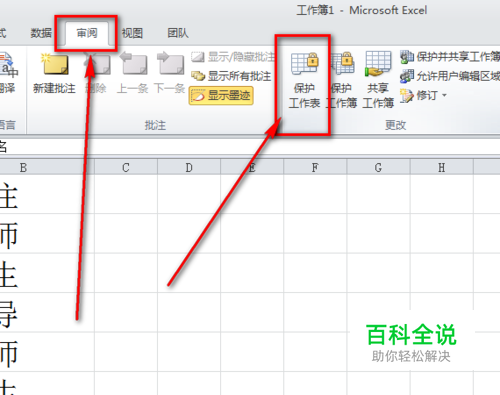Switch to the 数据 ribbon tab
This screenshot has width=500, height=395.
point(41,33)
